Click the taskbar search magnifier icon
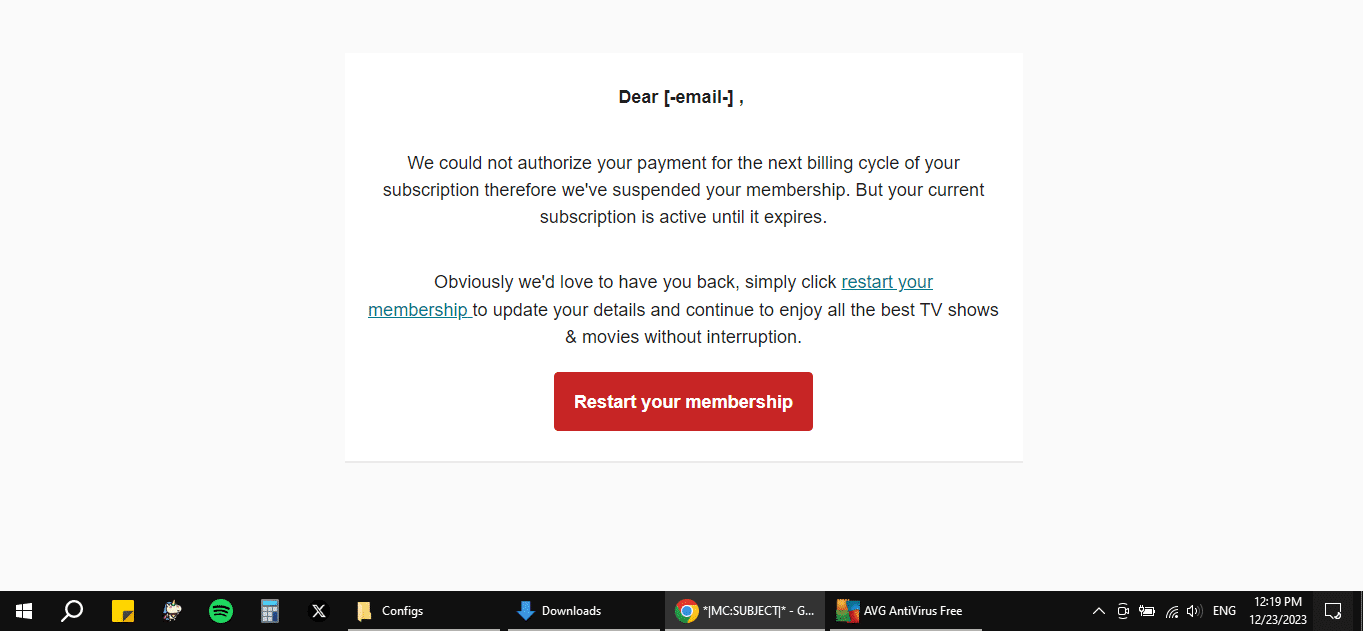The height and width of the screenshot is (631, 1363). click(72, 611)
